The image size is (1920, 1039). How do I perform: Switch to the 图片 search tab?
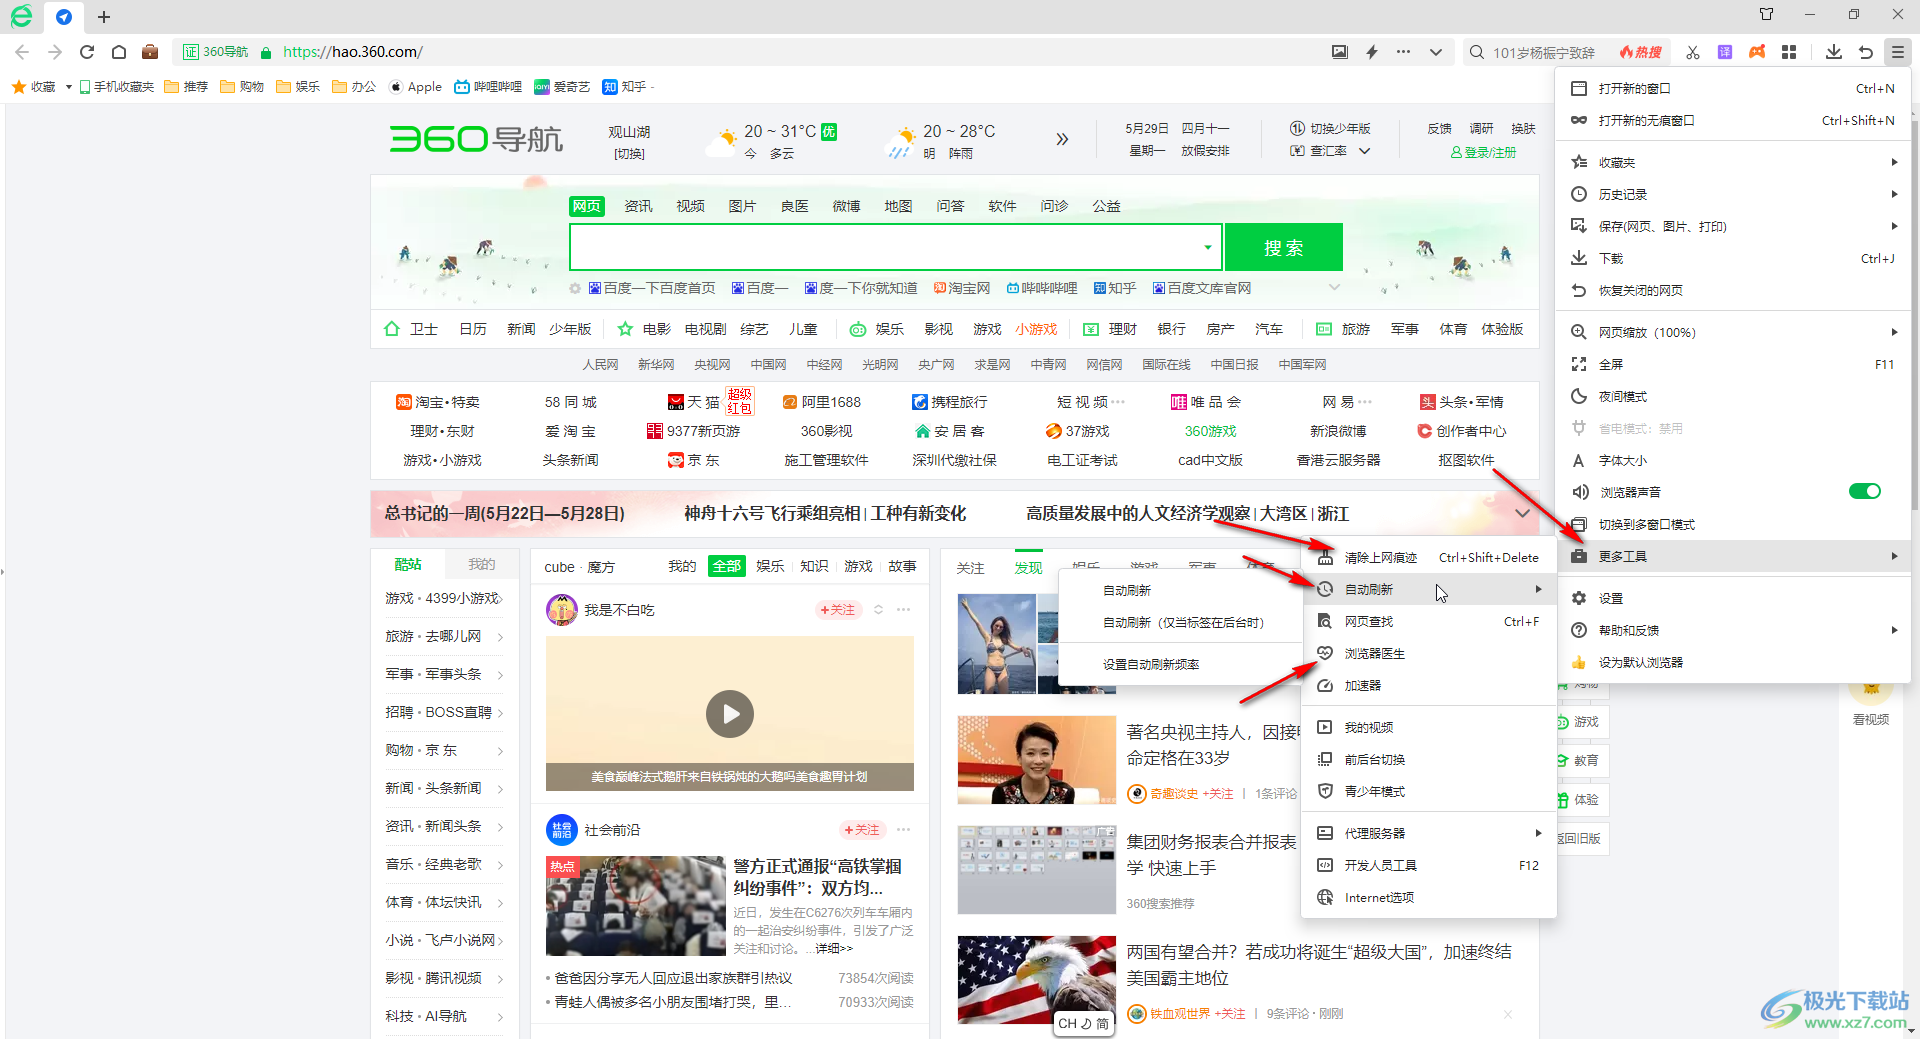pos(742,206)
